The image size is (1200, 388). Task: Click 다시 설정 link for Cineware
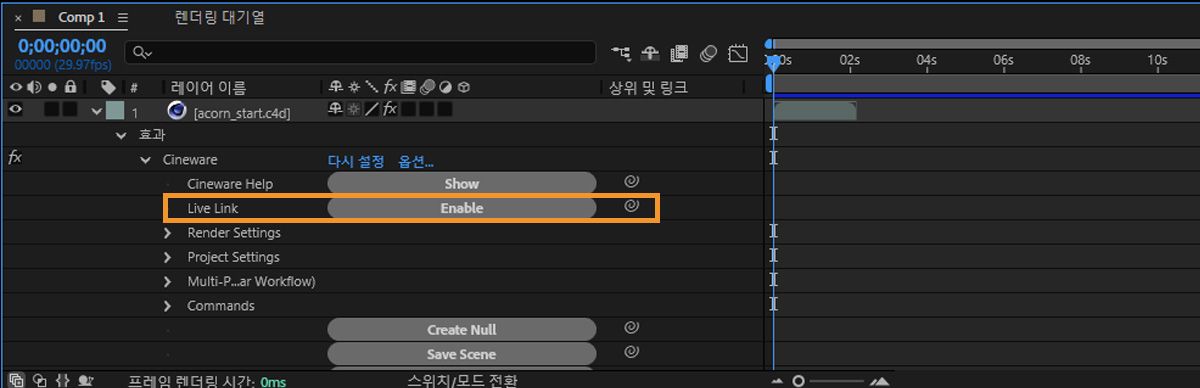356,160
